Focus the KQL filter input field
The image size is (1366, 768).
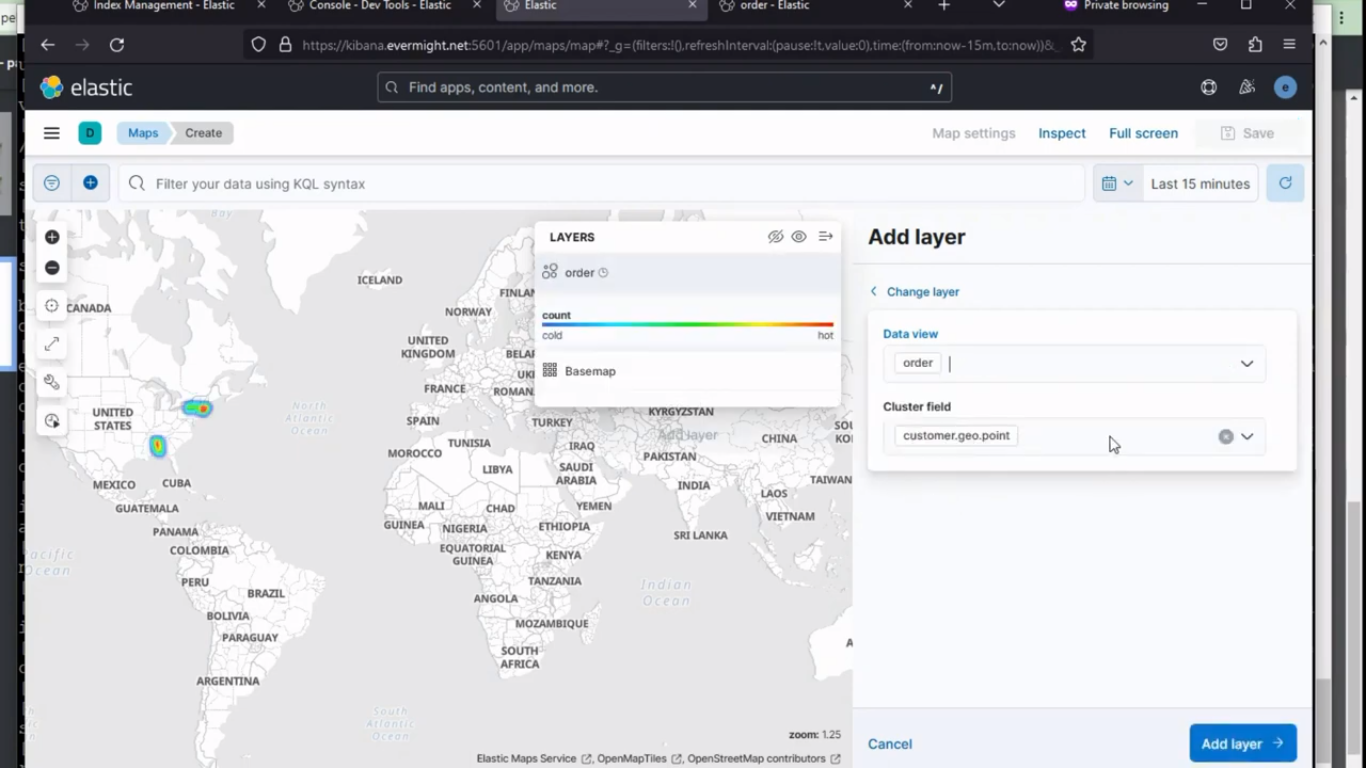(x=601, y=184)
